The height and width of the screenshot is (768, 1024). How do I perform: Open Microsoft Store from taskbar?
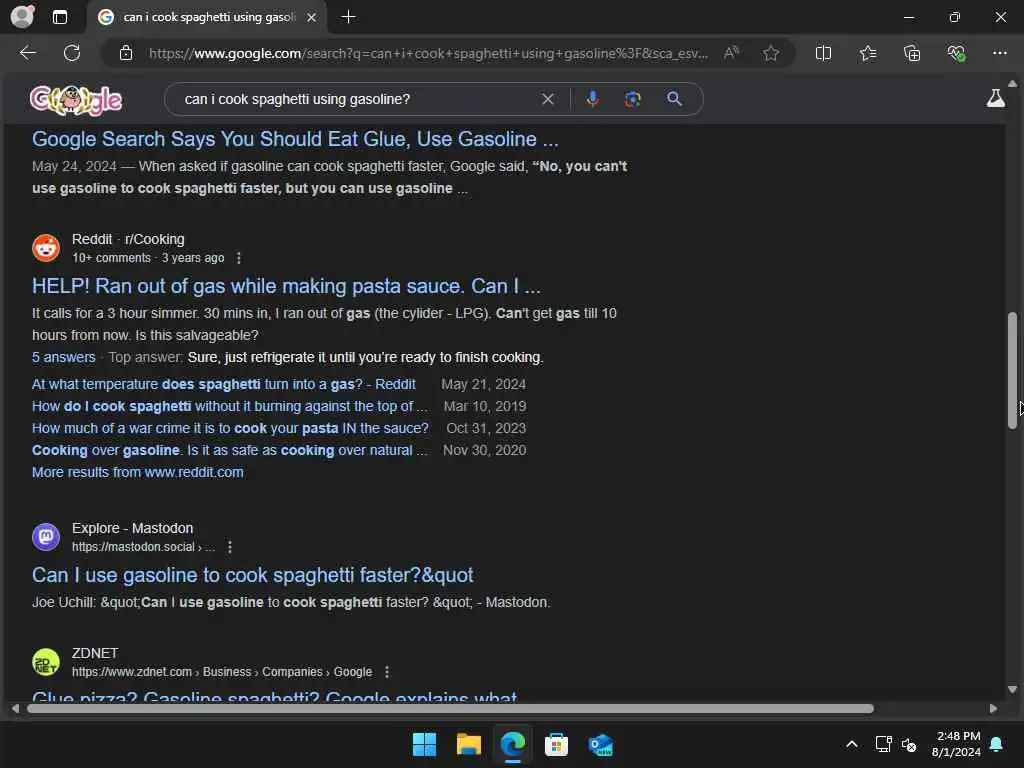point(556,744)
